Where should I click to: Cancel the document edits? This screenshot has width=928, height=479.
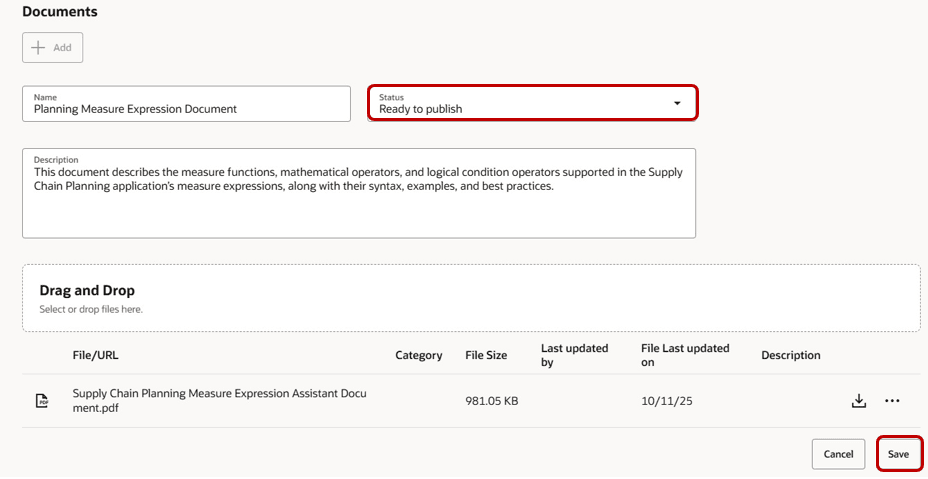838,454
